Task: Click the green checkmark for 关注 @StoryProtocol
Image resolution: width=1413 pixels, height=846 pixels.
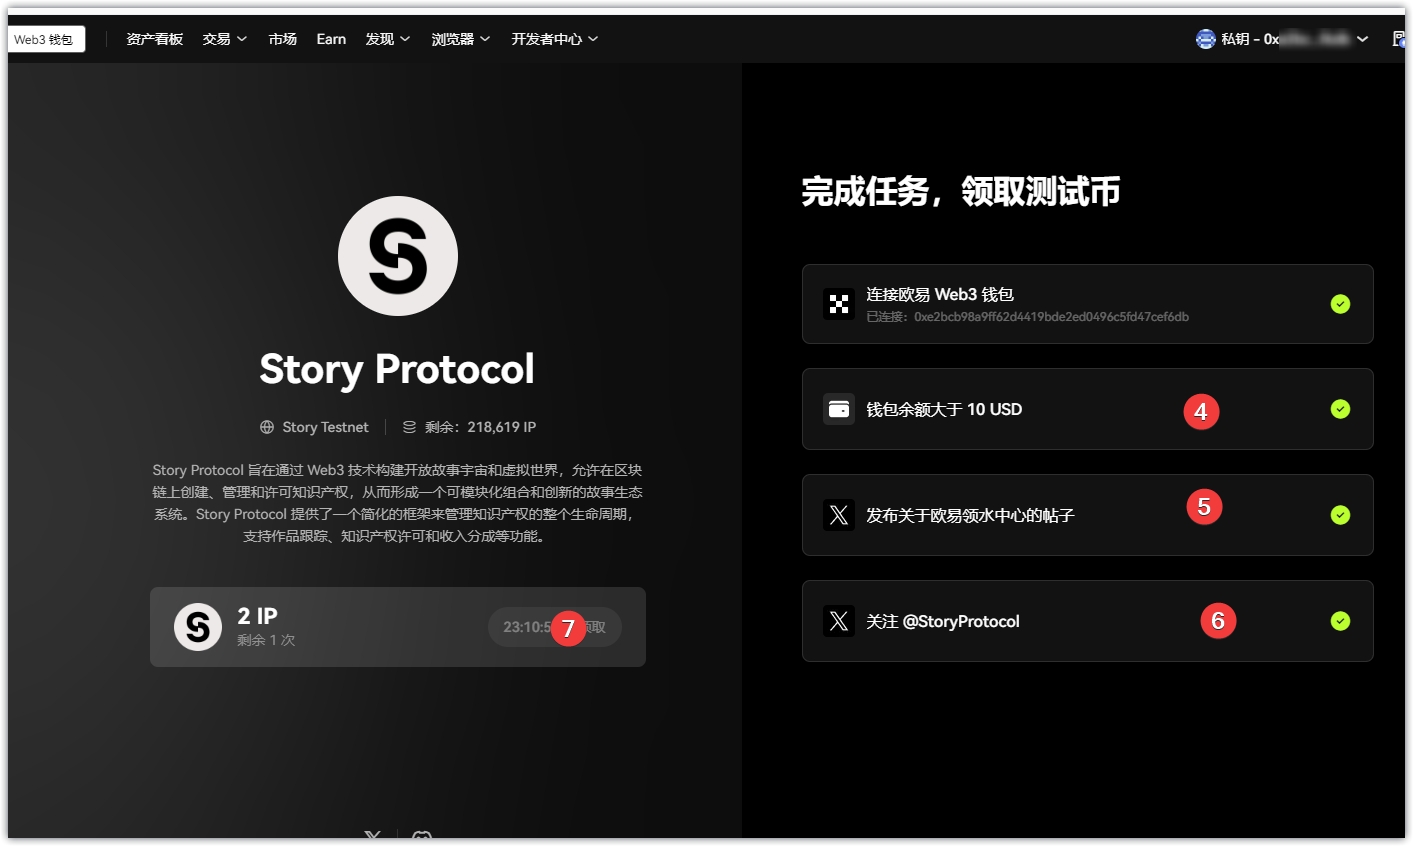Action: pyautogui.click(x=1340, y=621)
